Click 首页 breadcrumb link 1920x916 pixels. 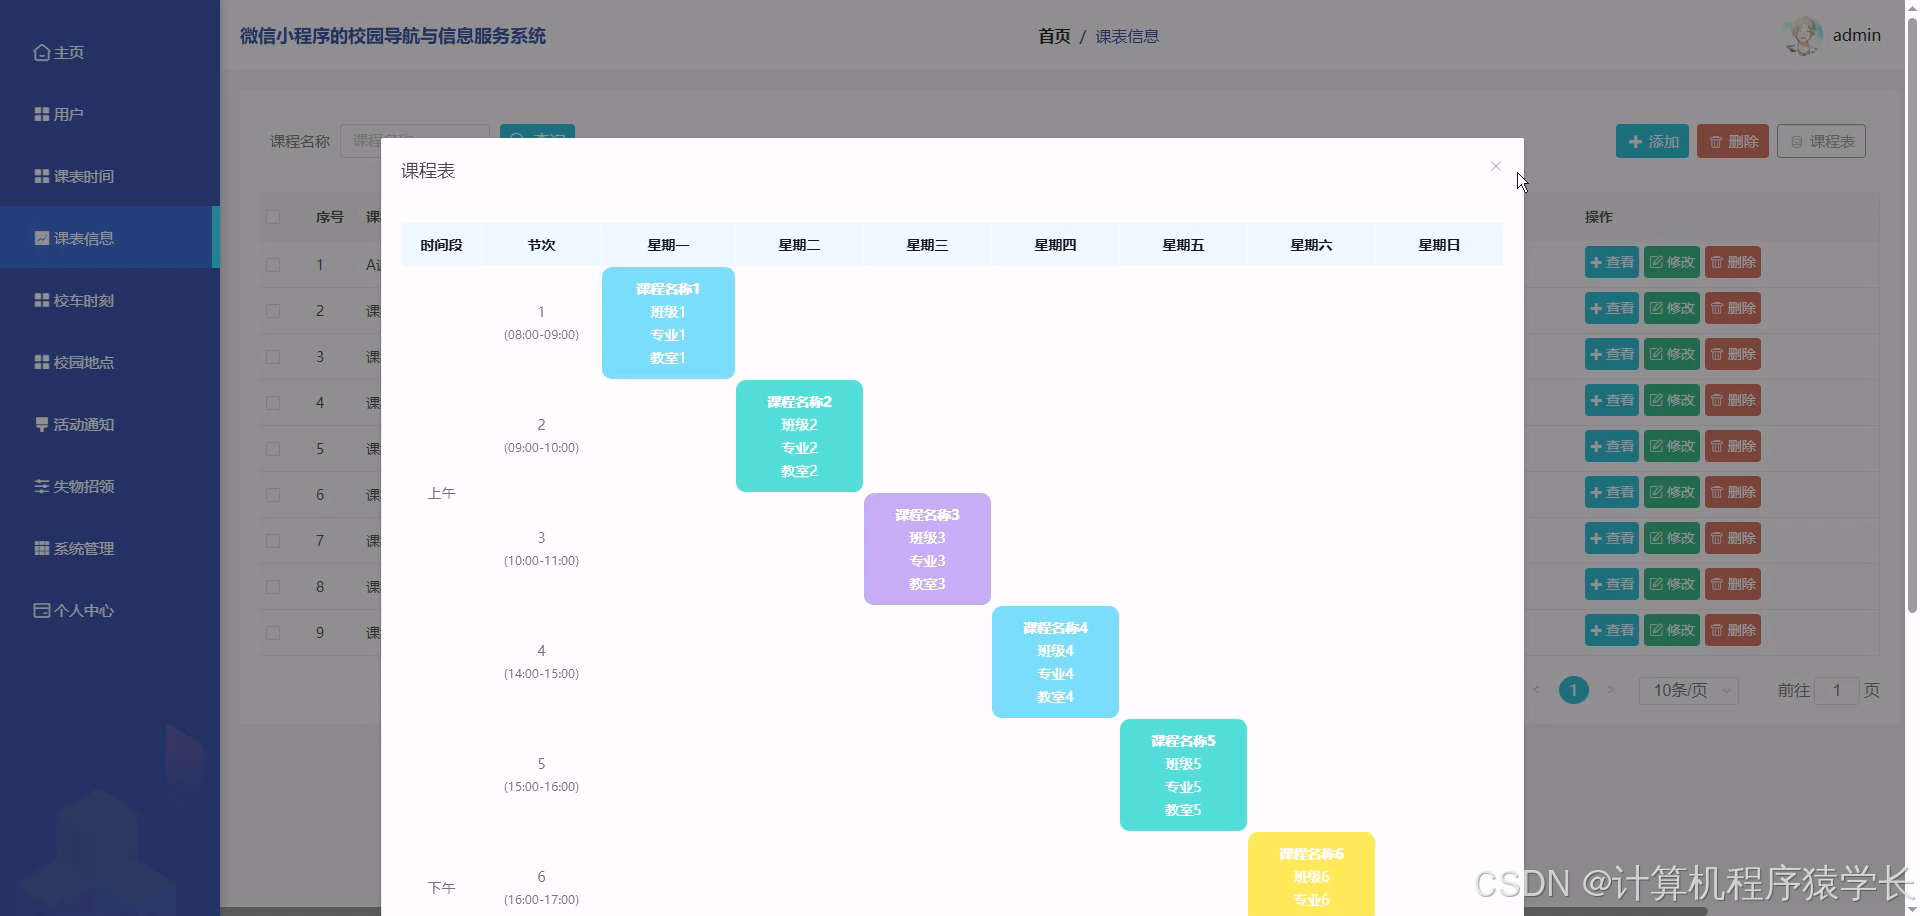1054,36
